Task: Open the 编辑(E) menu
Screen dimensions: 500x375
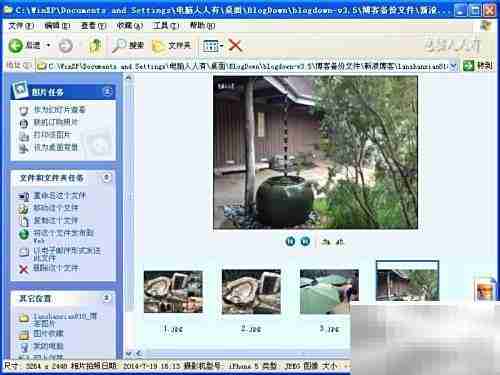Action: tap(57, 26)
